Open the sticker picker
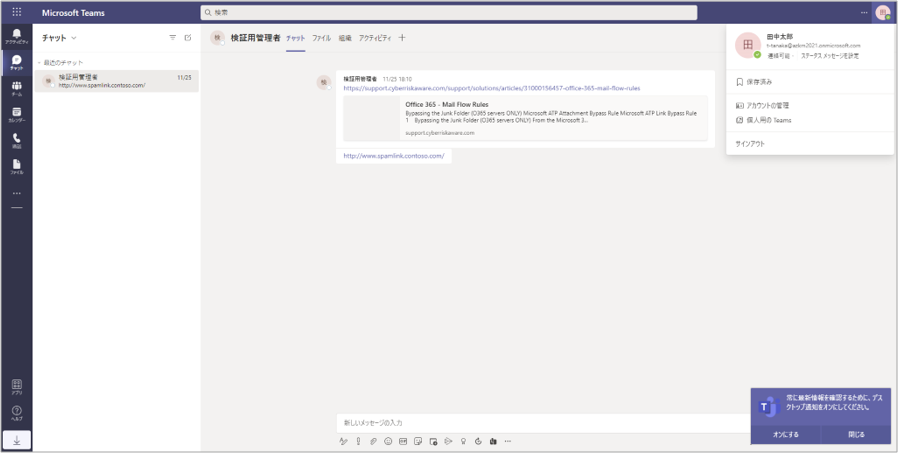Screen dimensions: 898x453 click(x=418, y=441)
